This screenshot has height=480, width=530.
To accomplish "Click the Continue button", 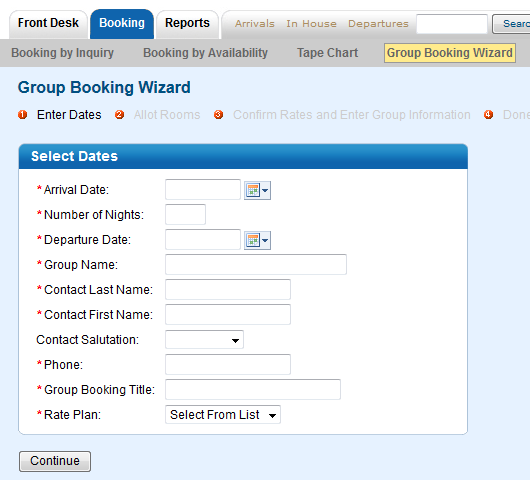I will coord(55,461).
